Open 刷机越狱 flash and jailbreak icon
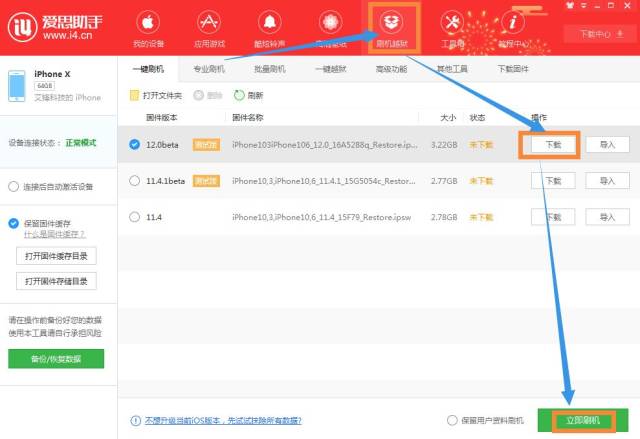Image resolution: width=640 pixels, height=439 pixels. tap(391, 22)
